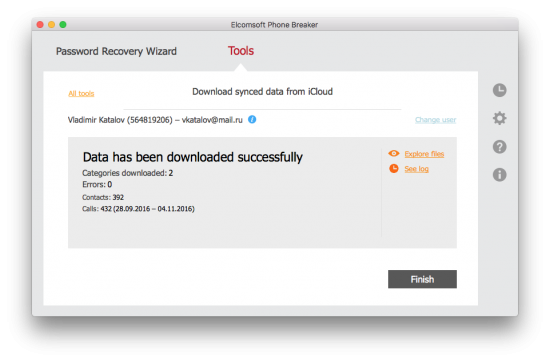Click the Vladimir Katalov account text

point(155,120)
